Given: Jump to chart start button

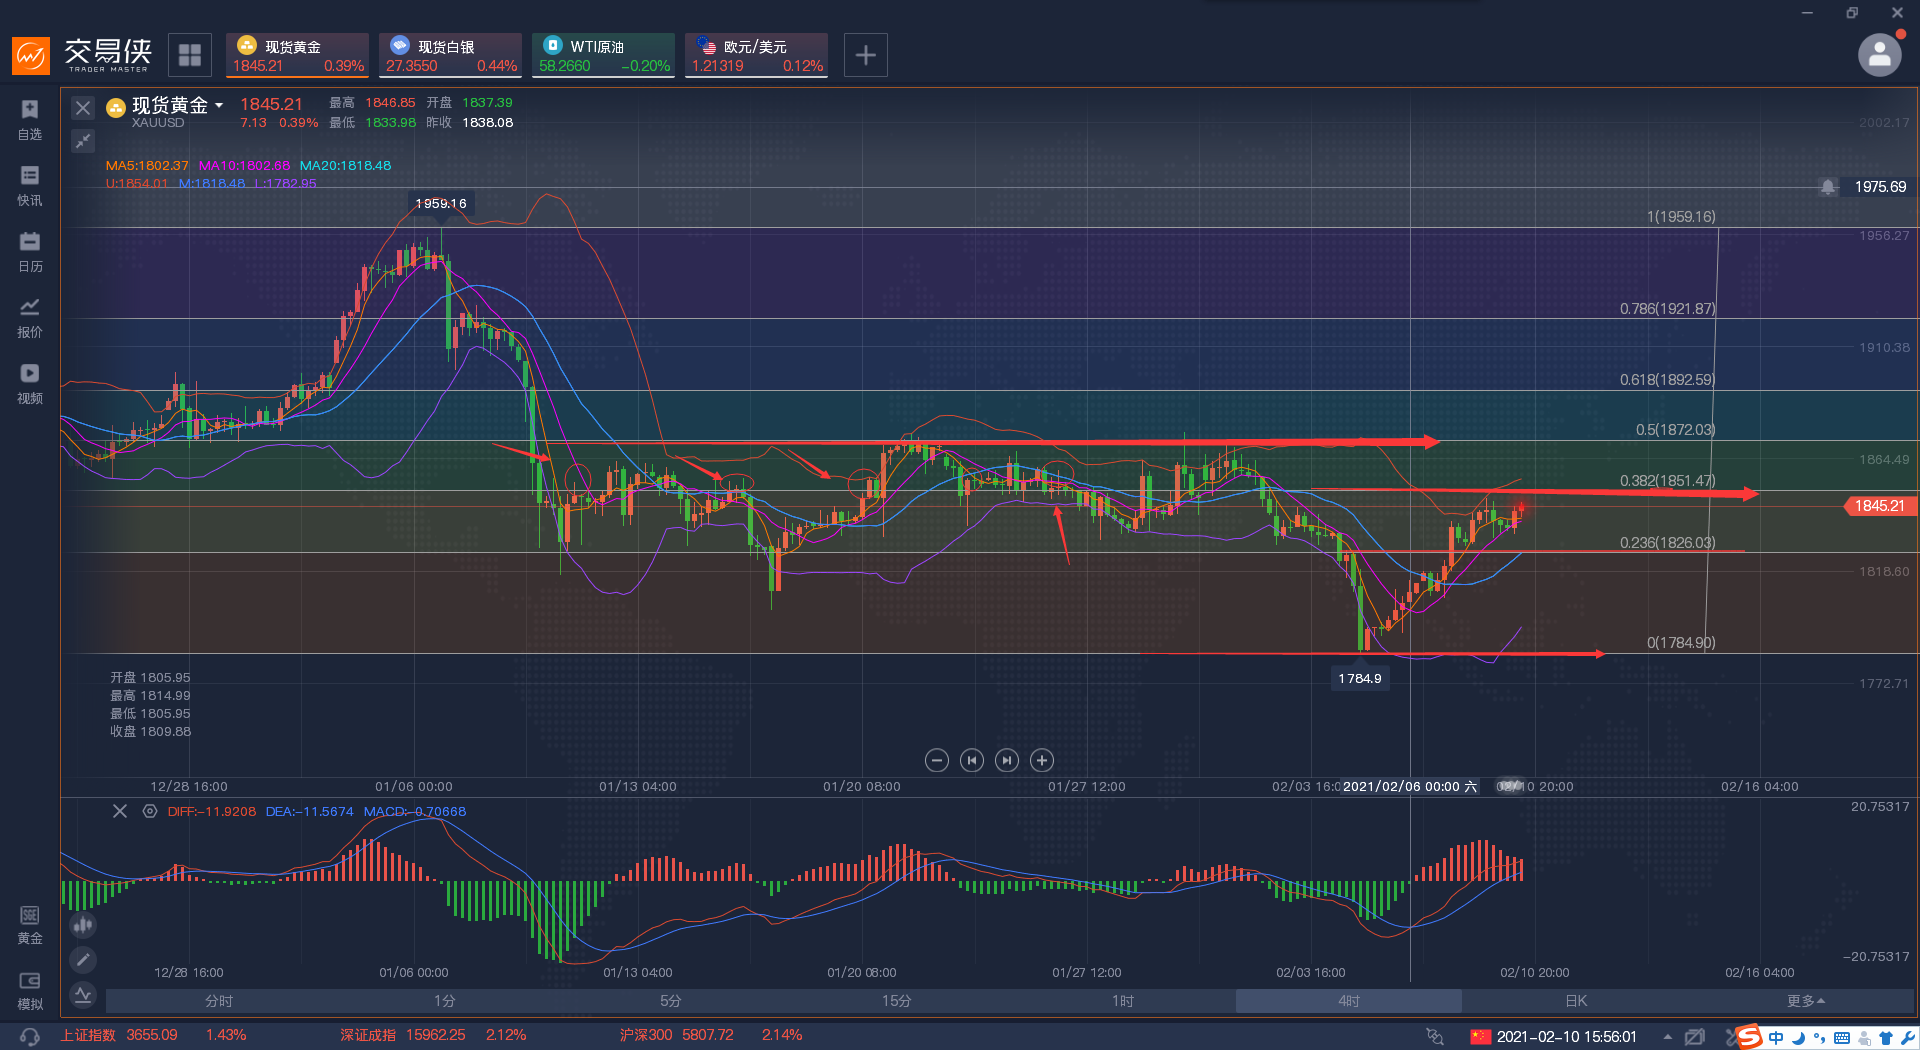Looking at the screenshot, I should coord(972,761).
